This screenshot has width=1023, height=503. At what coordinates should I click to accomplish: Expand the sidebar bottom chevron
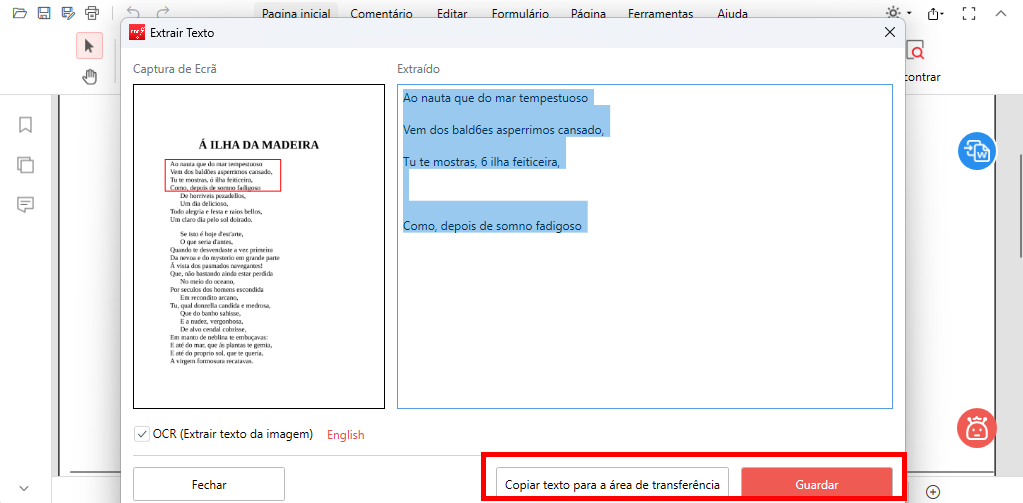pos(24,488)
